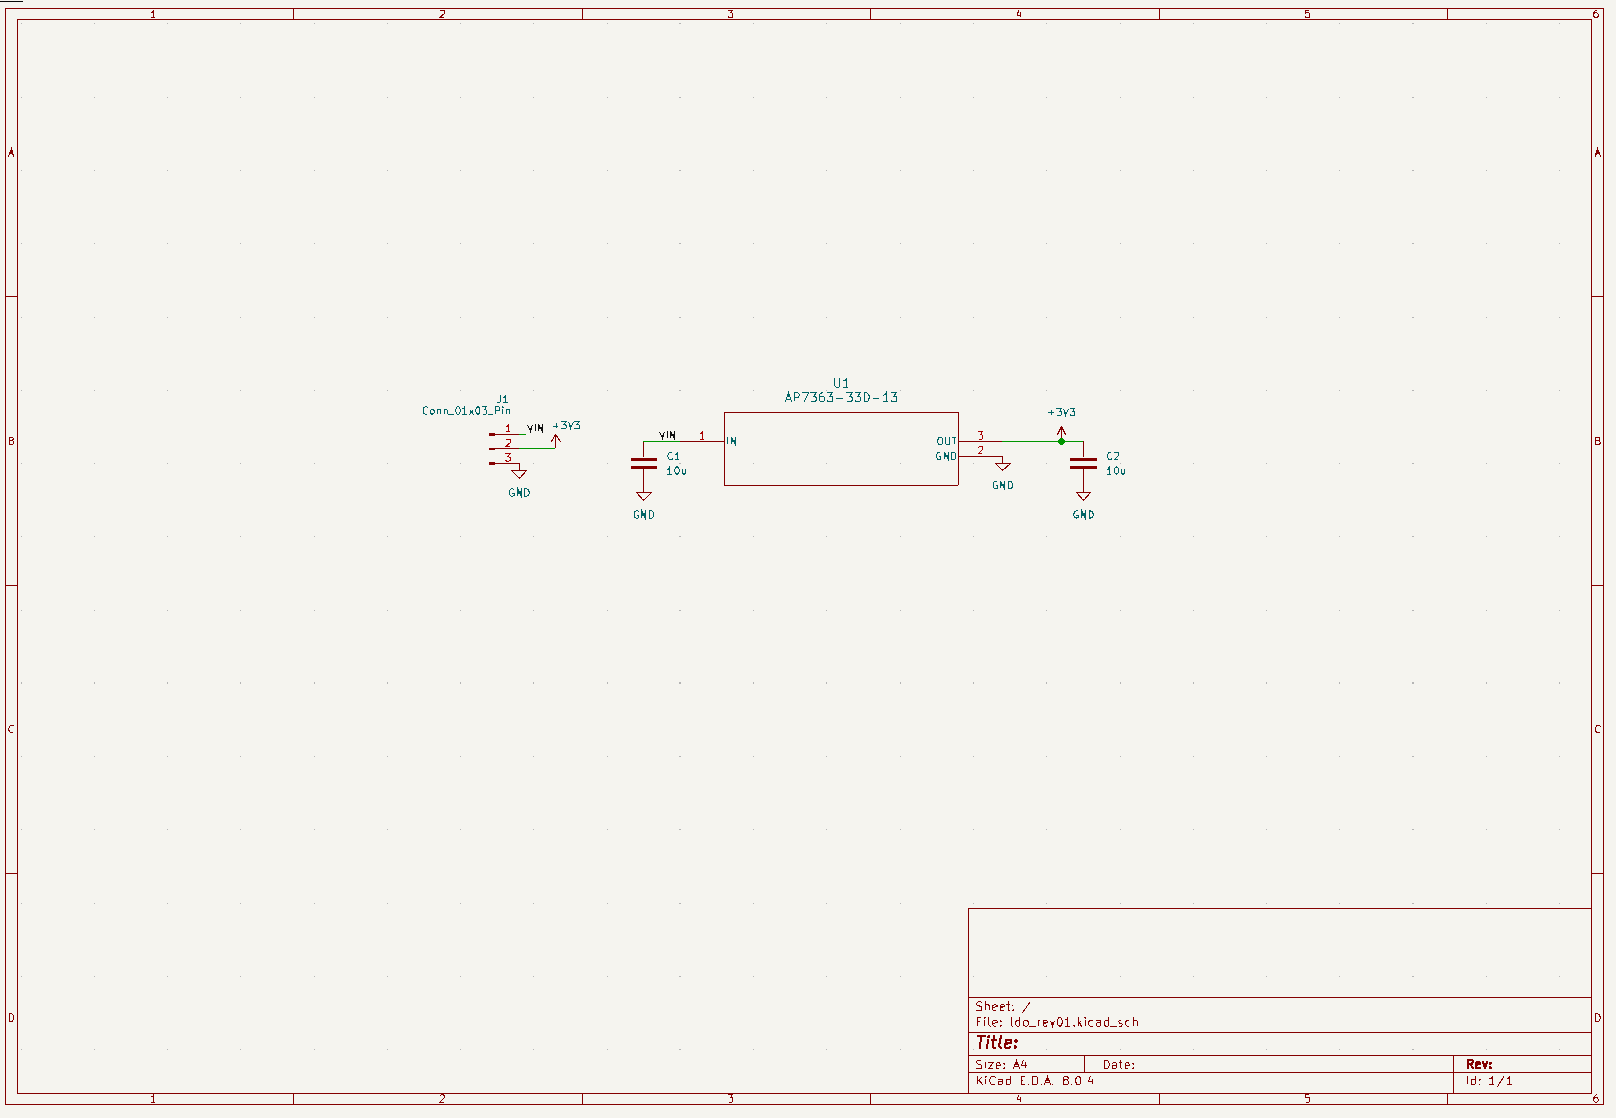
Task: Click the U1 reference designator text
Action: [841, 383]
